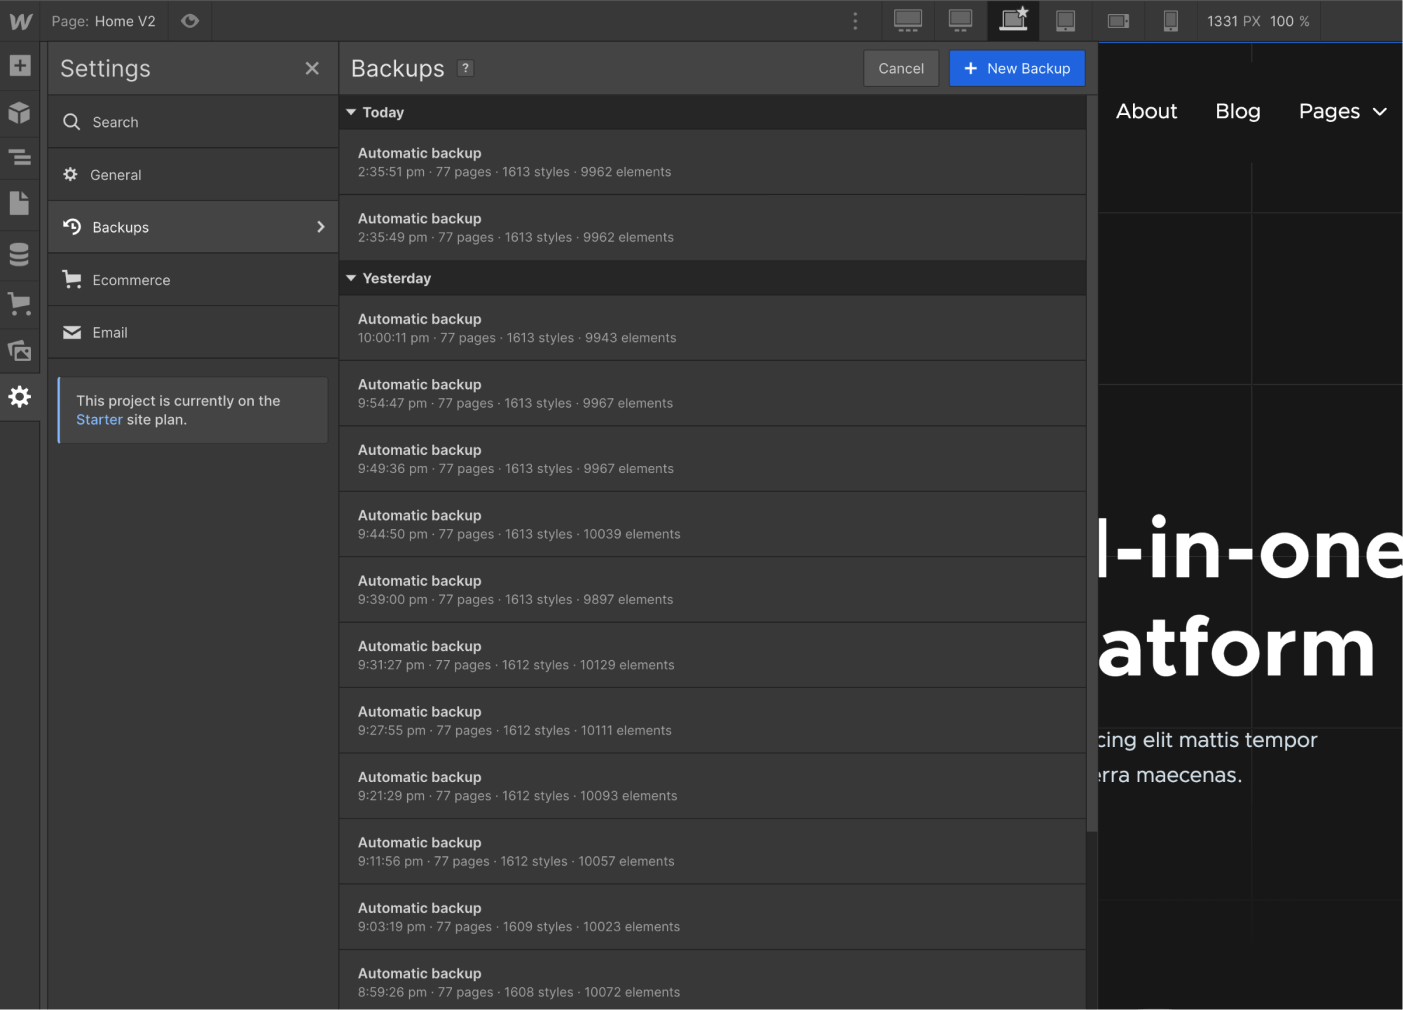Open the Backups help tooltip
This screenshot has width=1403, height=1010.
pos(464,68)
